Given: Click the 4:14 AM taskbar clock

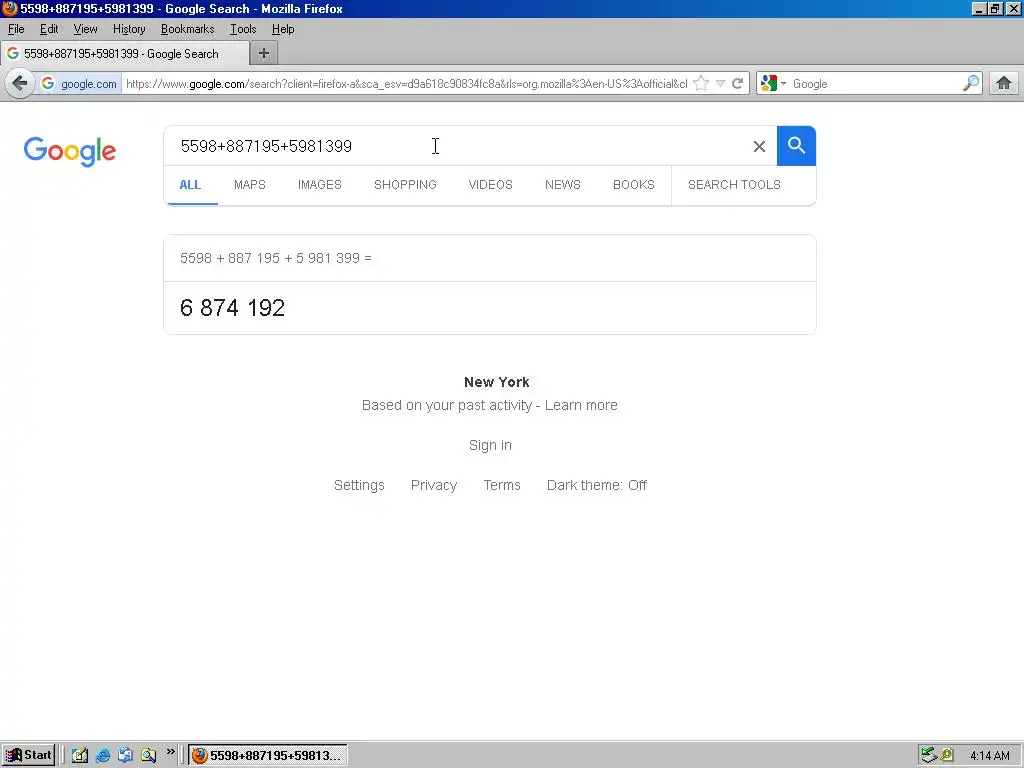Looking at the screenshot, I should tap(989, 756).
